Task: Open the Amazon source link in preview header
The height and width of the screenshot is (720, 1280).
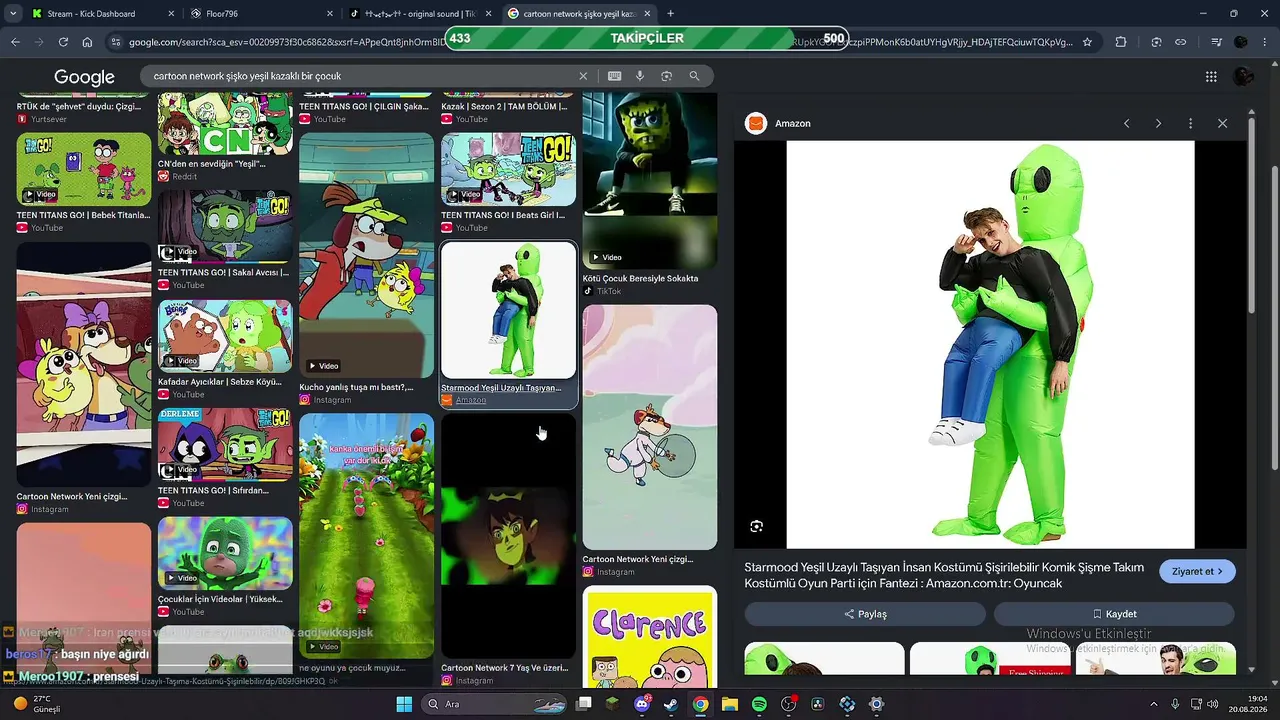Action: click(x=778, y=123)
